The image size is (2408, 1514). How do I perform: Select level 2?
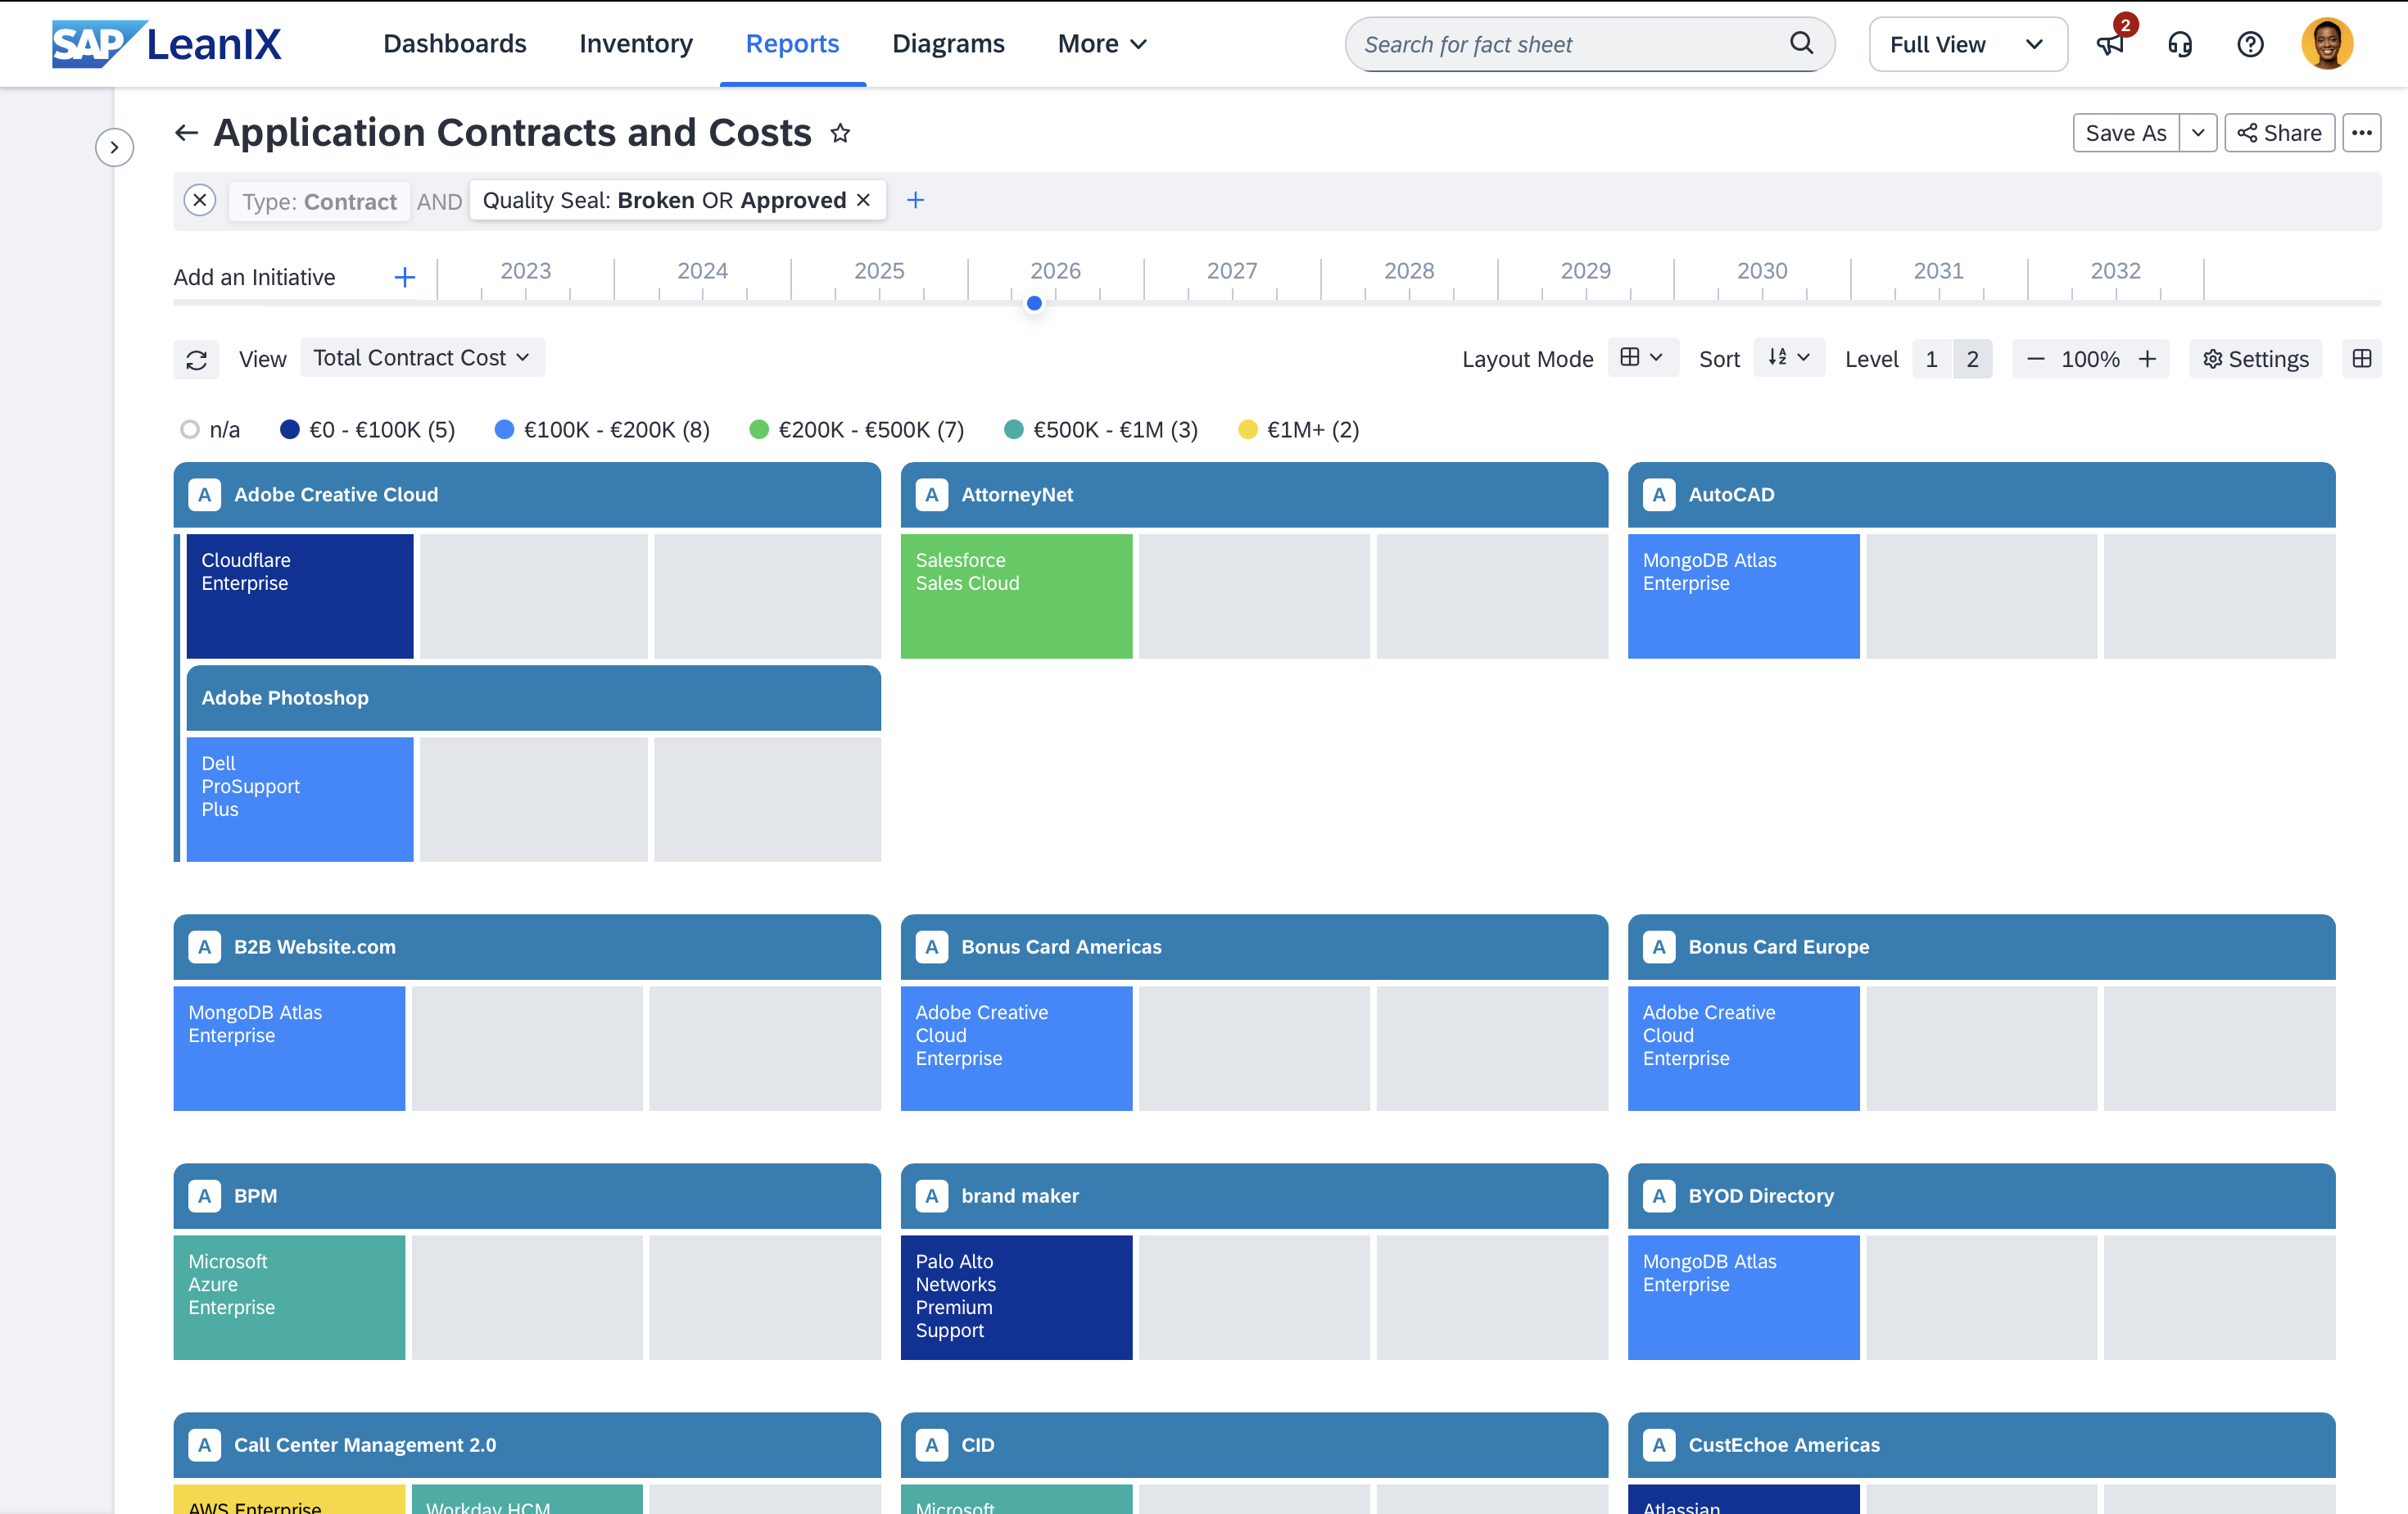pos(1972,359)
